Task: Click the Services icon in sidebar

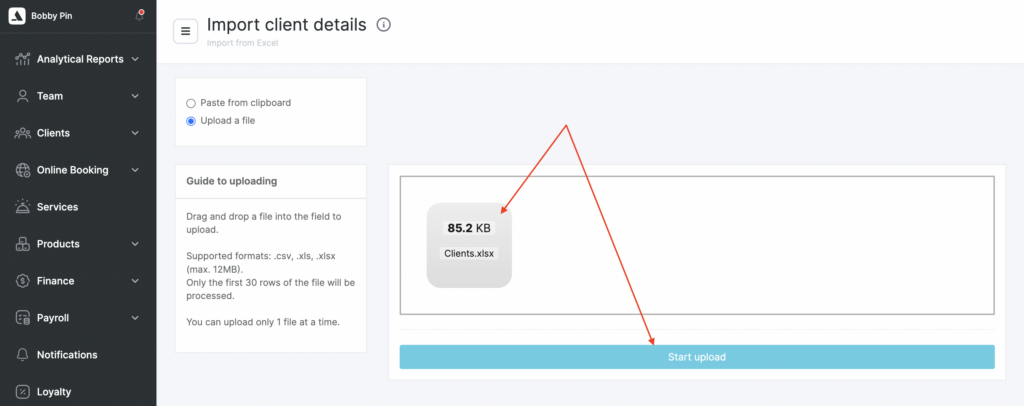Action: pos(22,207)
